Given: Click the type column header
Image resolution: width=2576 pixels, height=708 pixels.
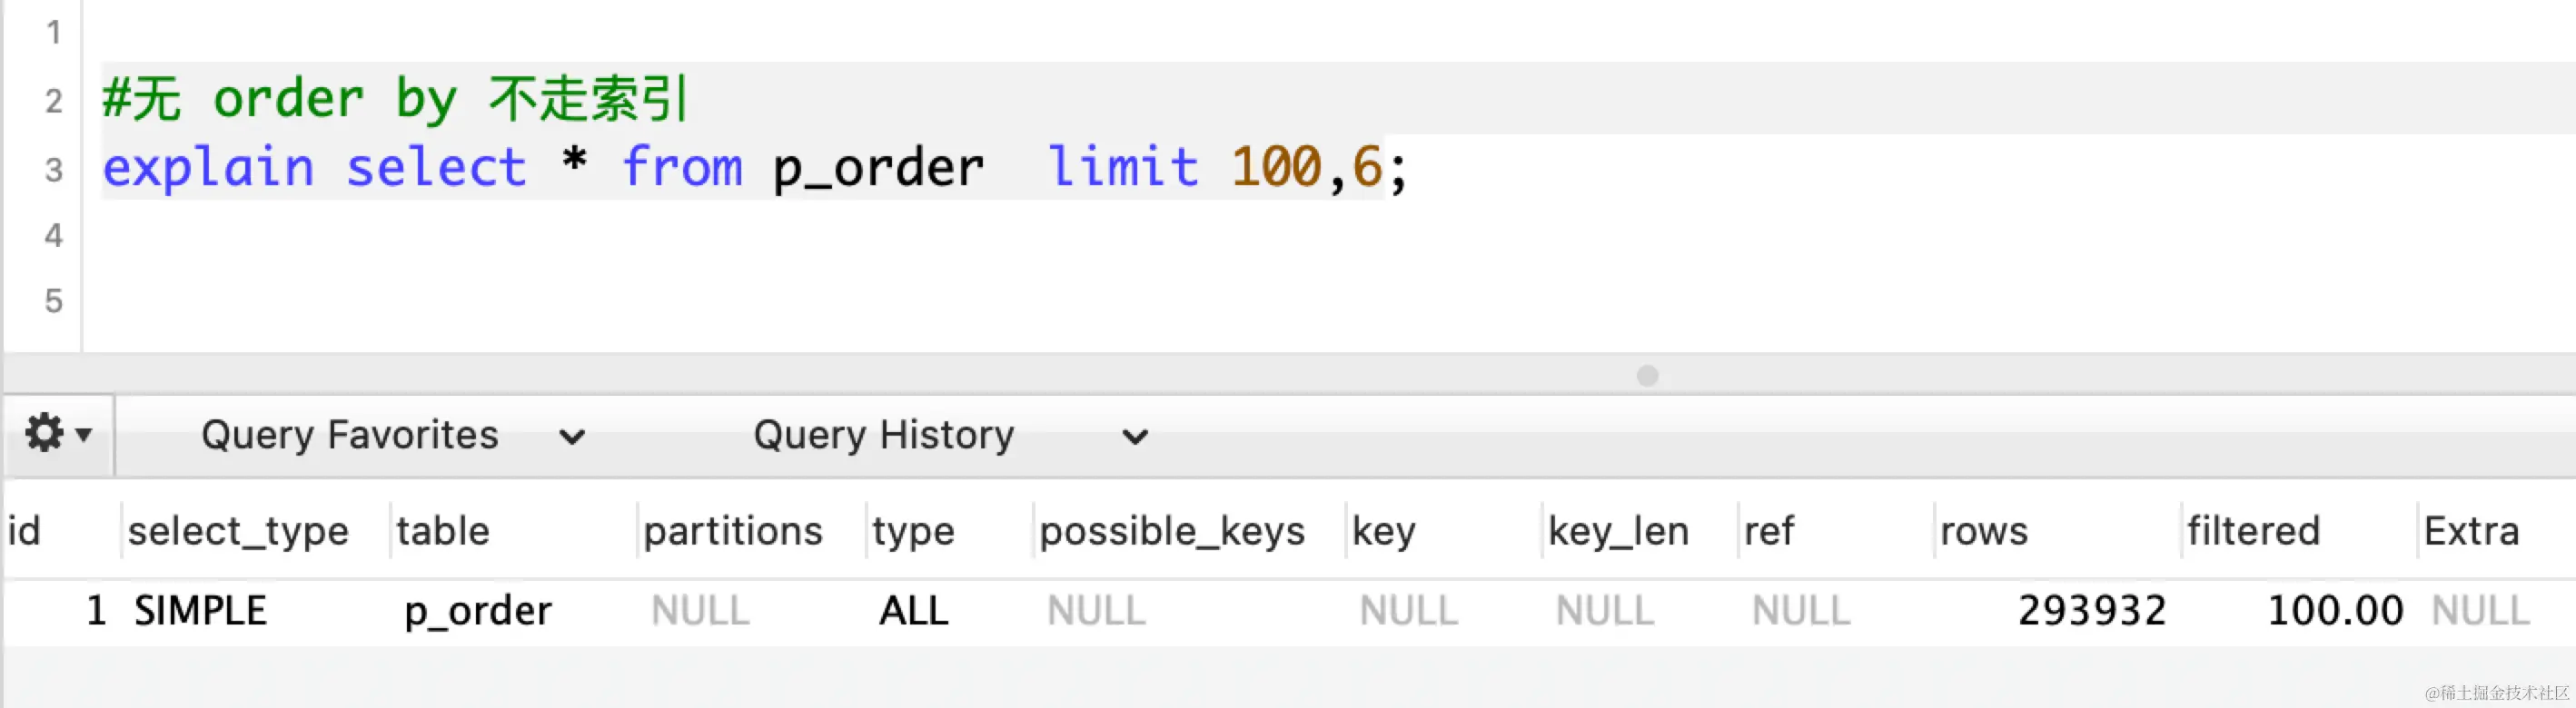Looking at the screenshot, I should (913, 531).
